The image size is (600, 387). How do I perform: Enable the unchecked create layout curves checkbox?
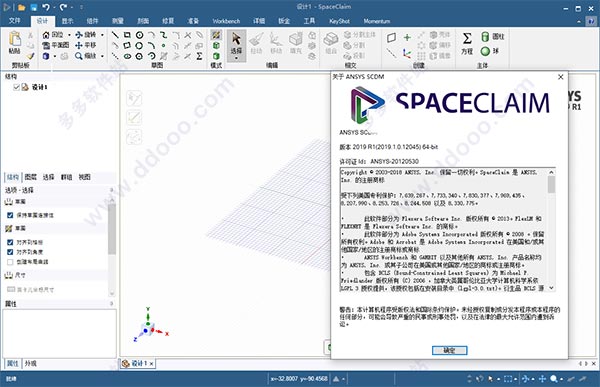tap(10, 262)
